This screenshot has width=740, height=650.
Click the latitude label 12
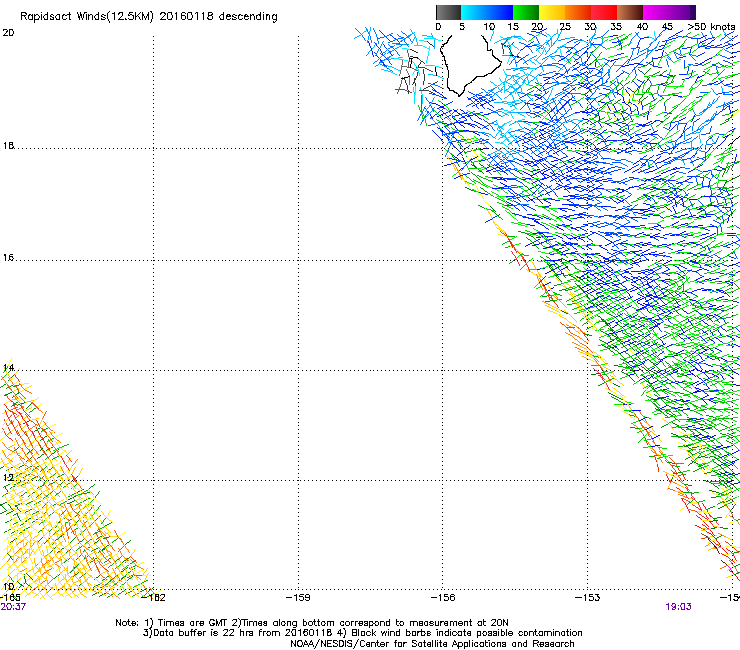tap(8, 478)
